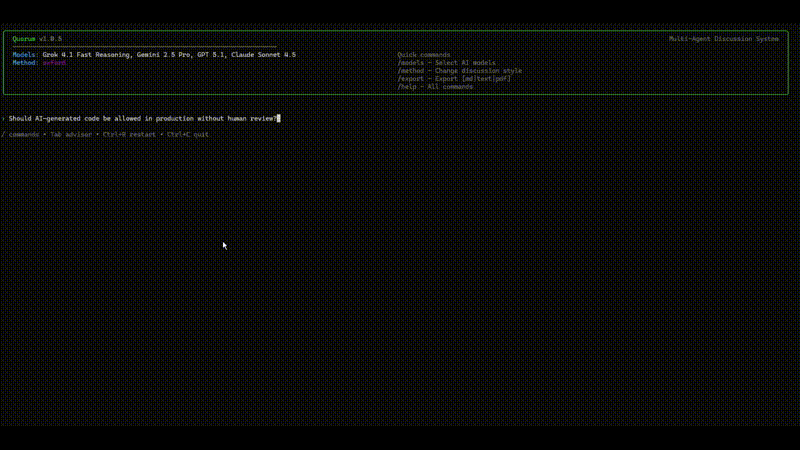Viewport: 800px width, 450px height.
Task: Click the 'Multi-Agent Discussion System' label
Action: click(723, 39)
